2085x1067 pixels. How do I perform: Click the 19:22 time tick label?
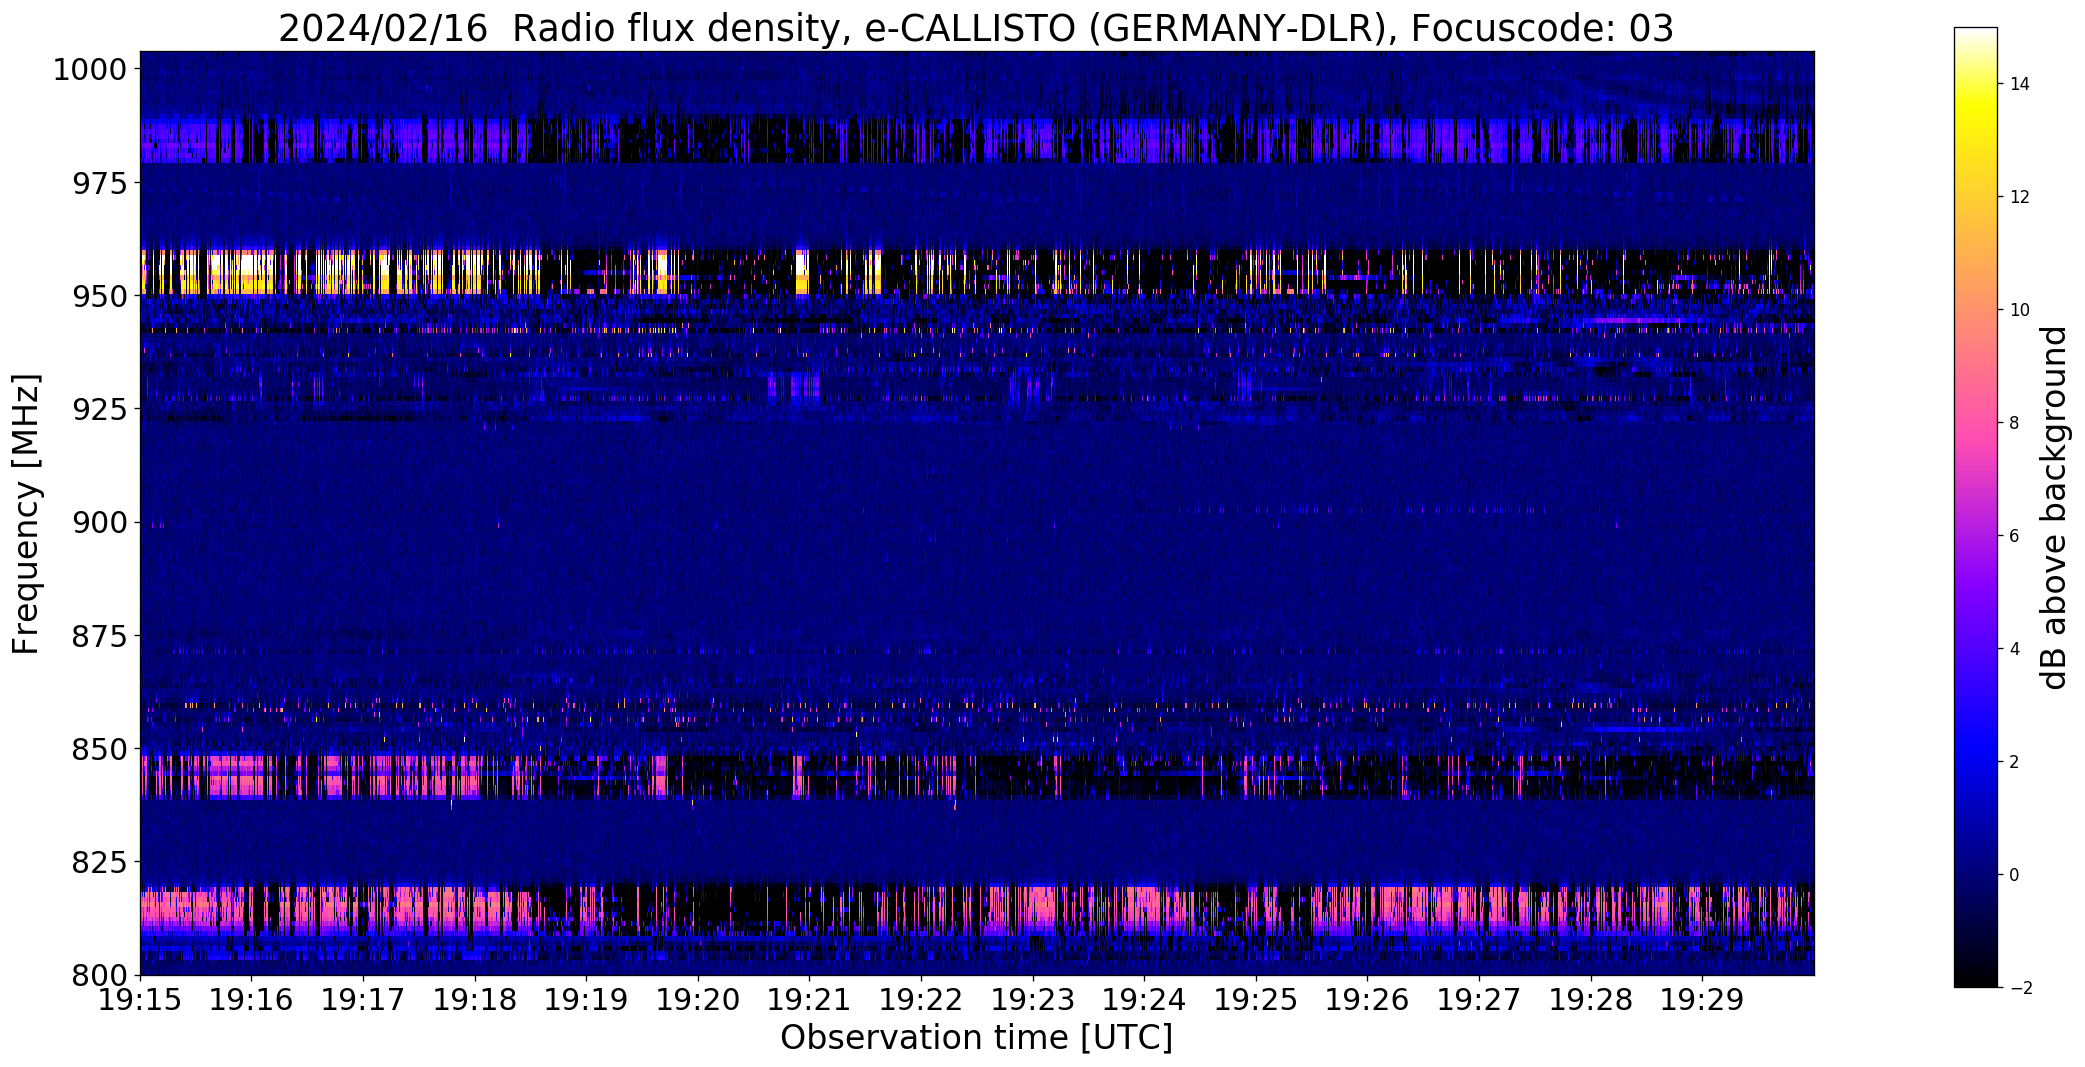[x=922, y=1000]
